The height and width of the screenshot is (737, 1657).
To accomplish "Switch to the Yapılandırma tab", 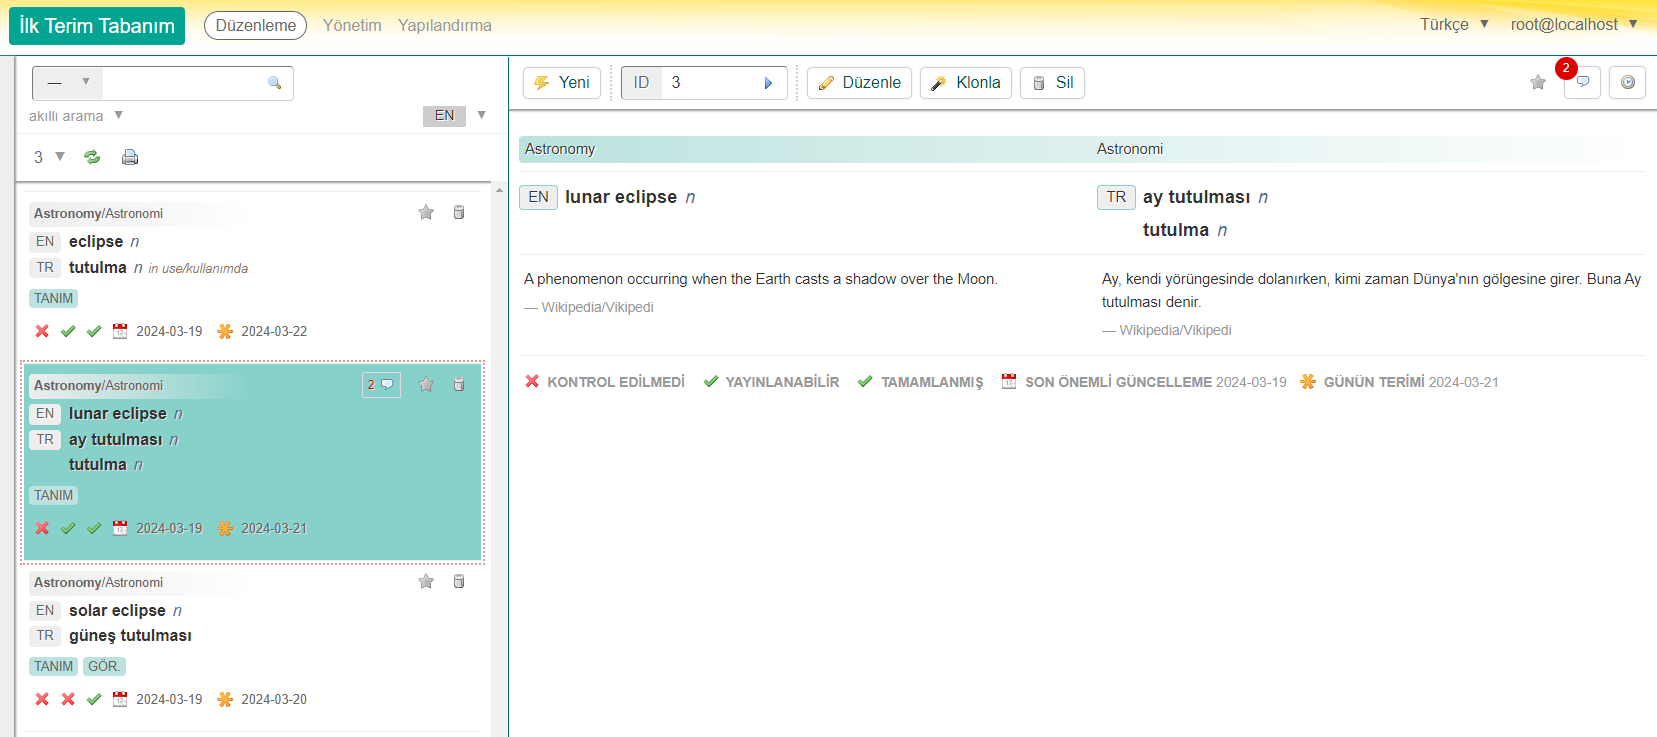I will (x=444, y=25).
